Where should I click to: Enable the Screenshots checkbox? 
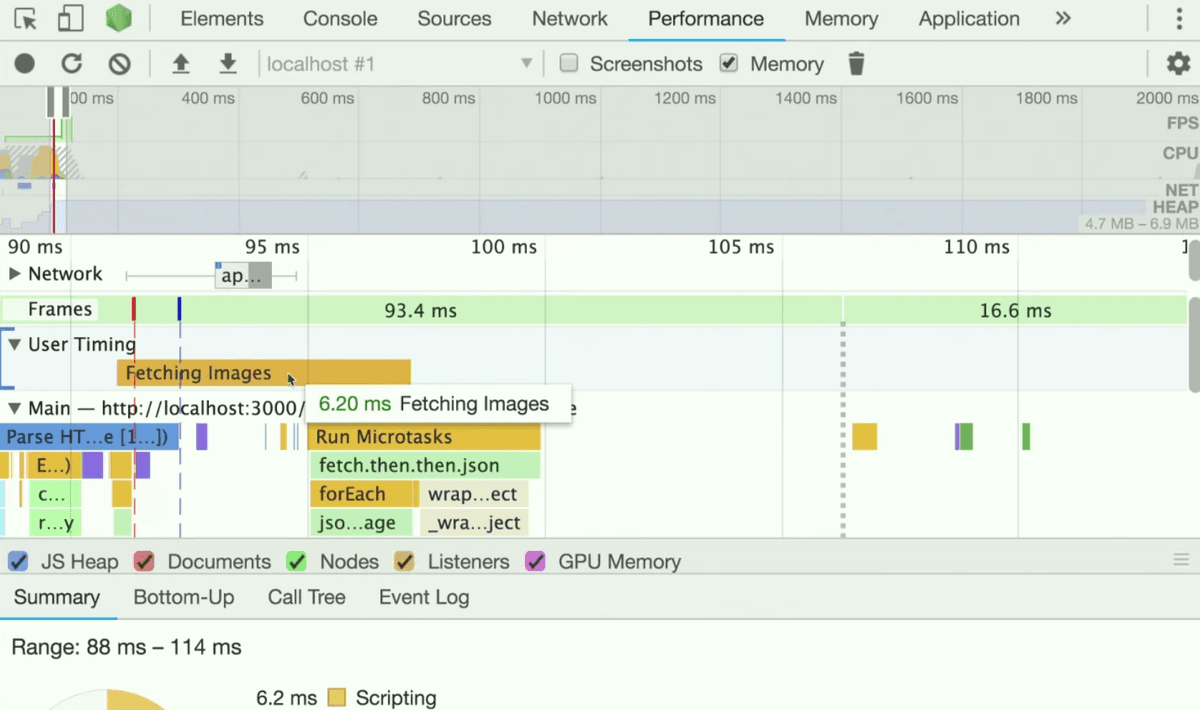coord(569,63)
